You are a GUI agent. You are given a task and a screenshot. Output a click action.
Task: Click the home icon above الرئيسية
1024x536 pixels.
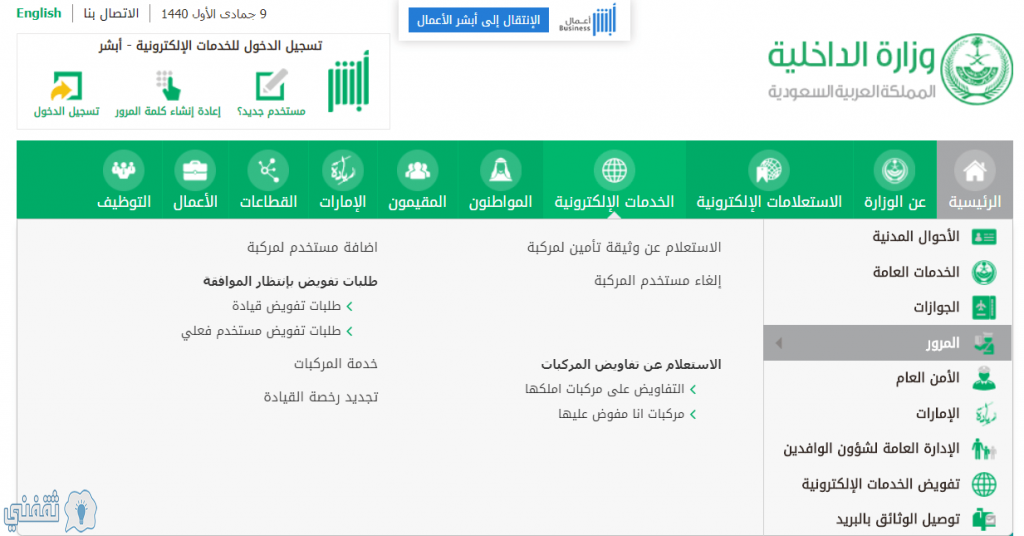974,170
